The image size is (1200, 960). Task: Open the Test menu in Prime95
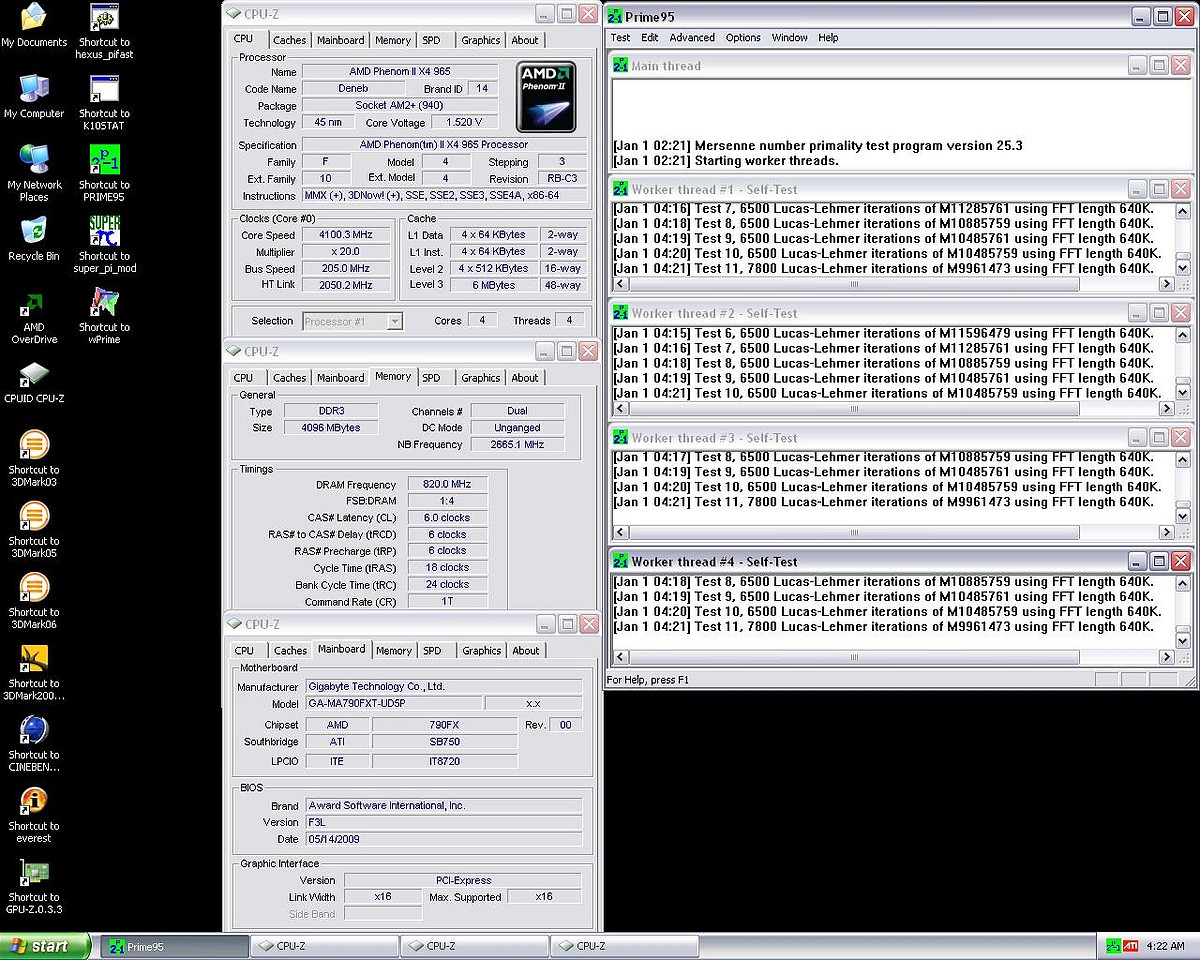[x=621, y=38]
